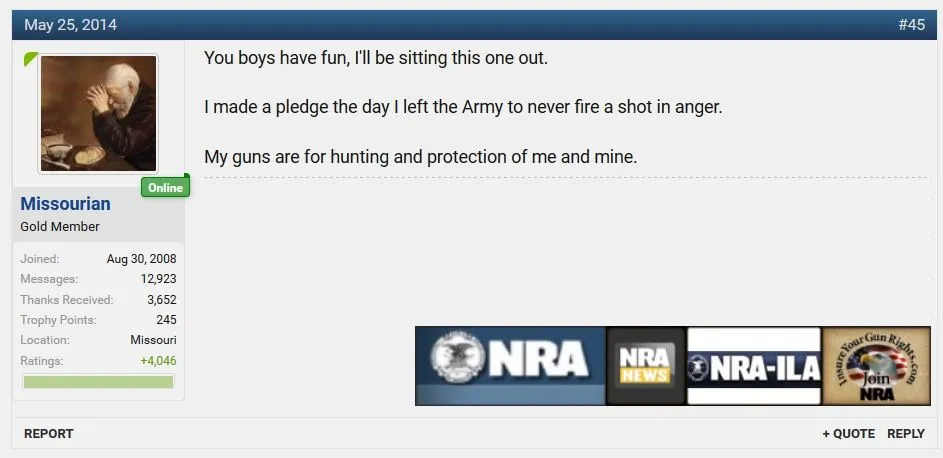Open the post #45 permalink
943x458 pixels.
[911, 25]
